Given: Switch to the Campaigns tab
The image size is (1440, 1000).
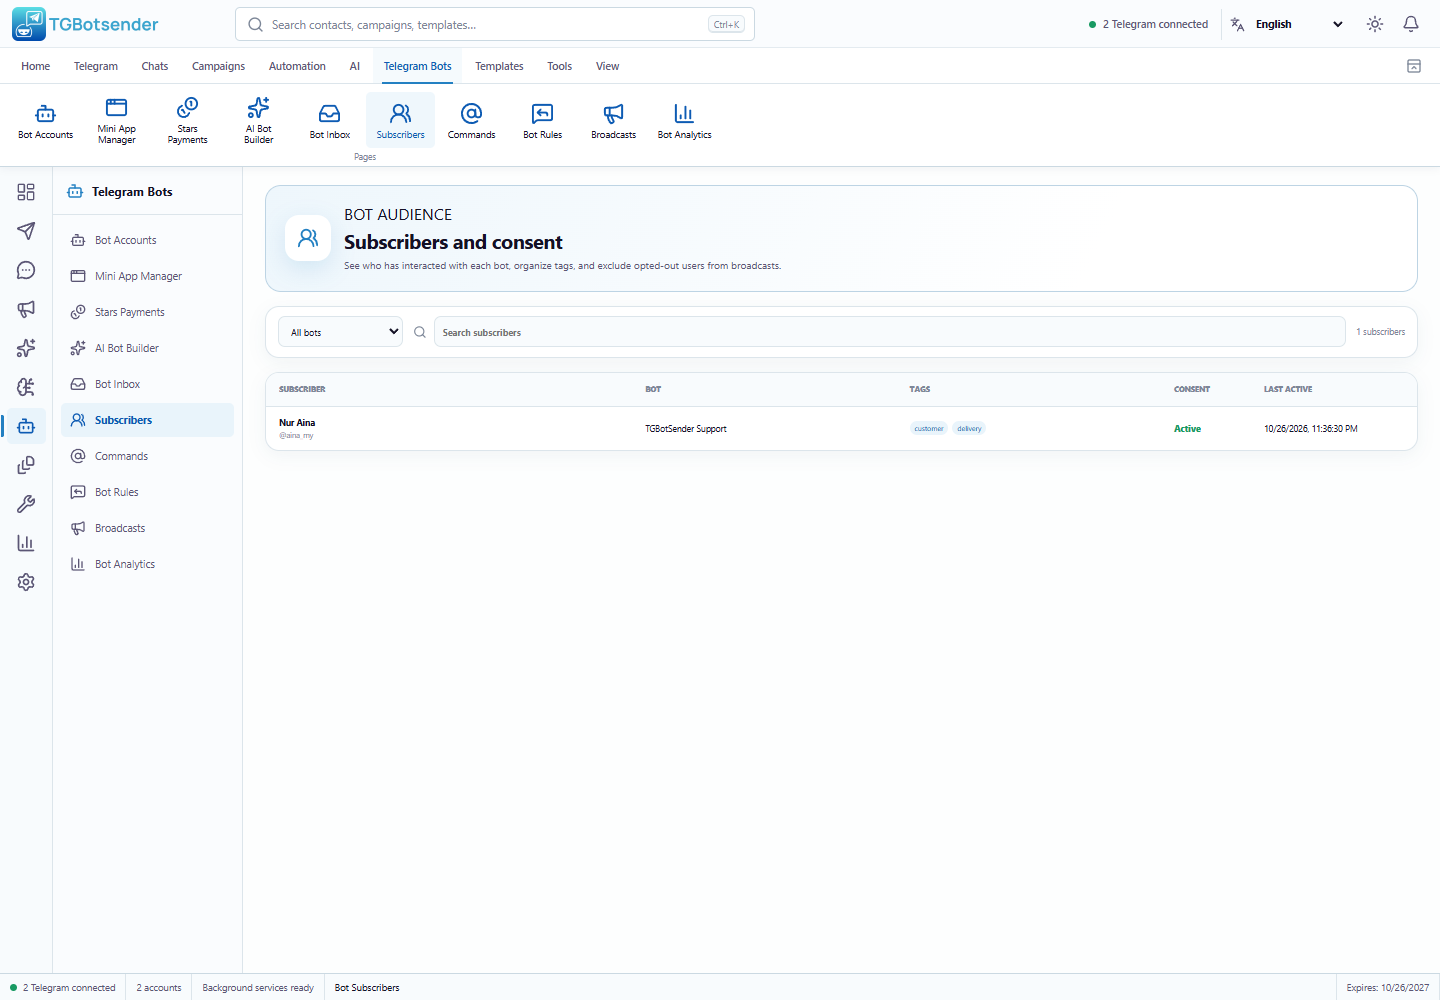Looking at the screenshot, I should [x=218, y=66].
